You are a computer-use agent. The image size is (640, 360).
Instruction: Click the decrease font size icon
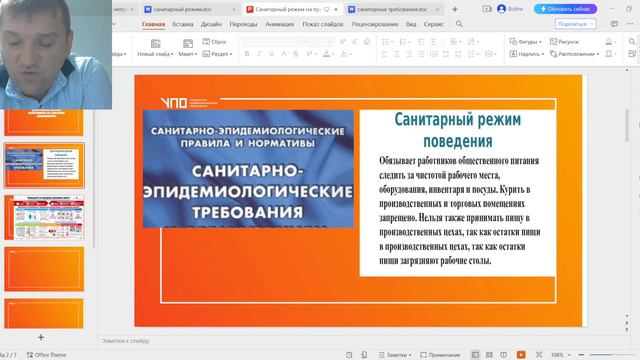(355, 42)
